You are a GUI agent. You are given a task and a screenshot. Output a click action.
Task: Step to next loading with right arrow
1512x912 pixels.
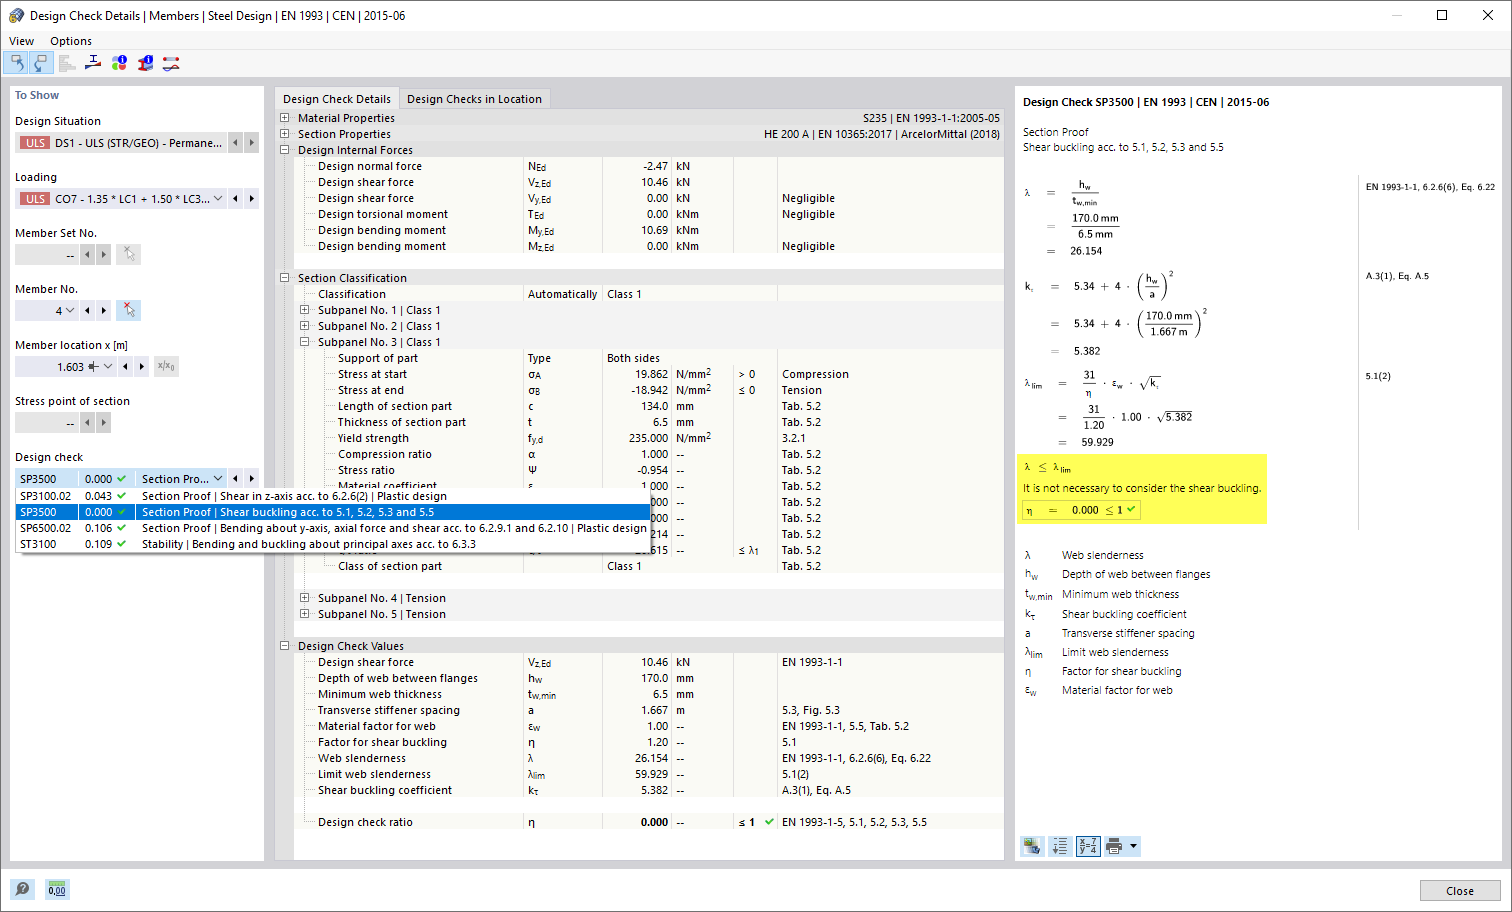[251, 199]
